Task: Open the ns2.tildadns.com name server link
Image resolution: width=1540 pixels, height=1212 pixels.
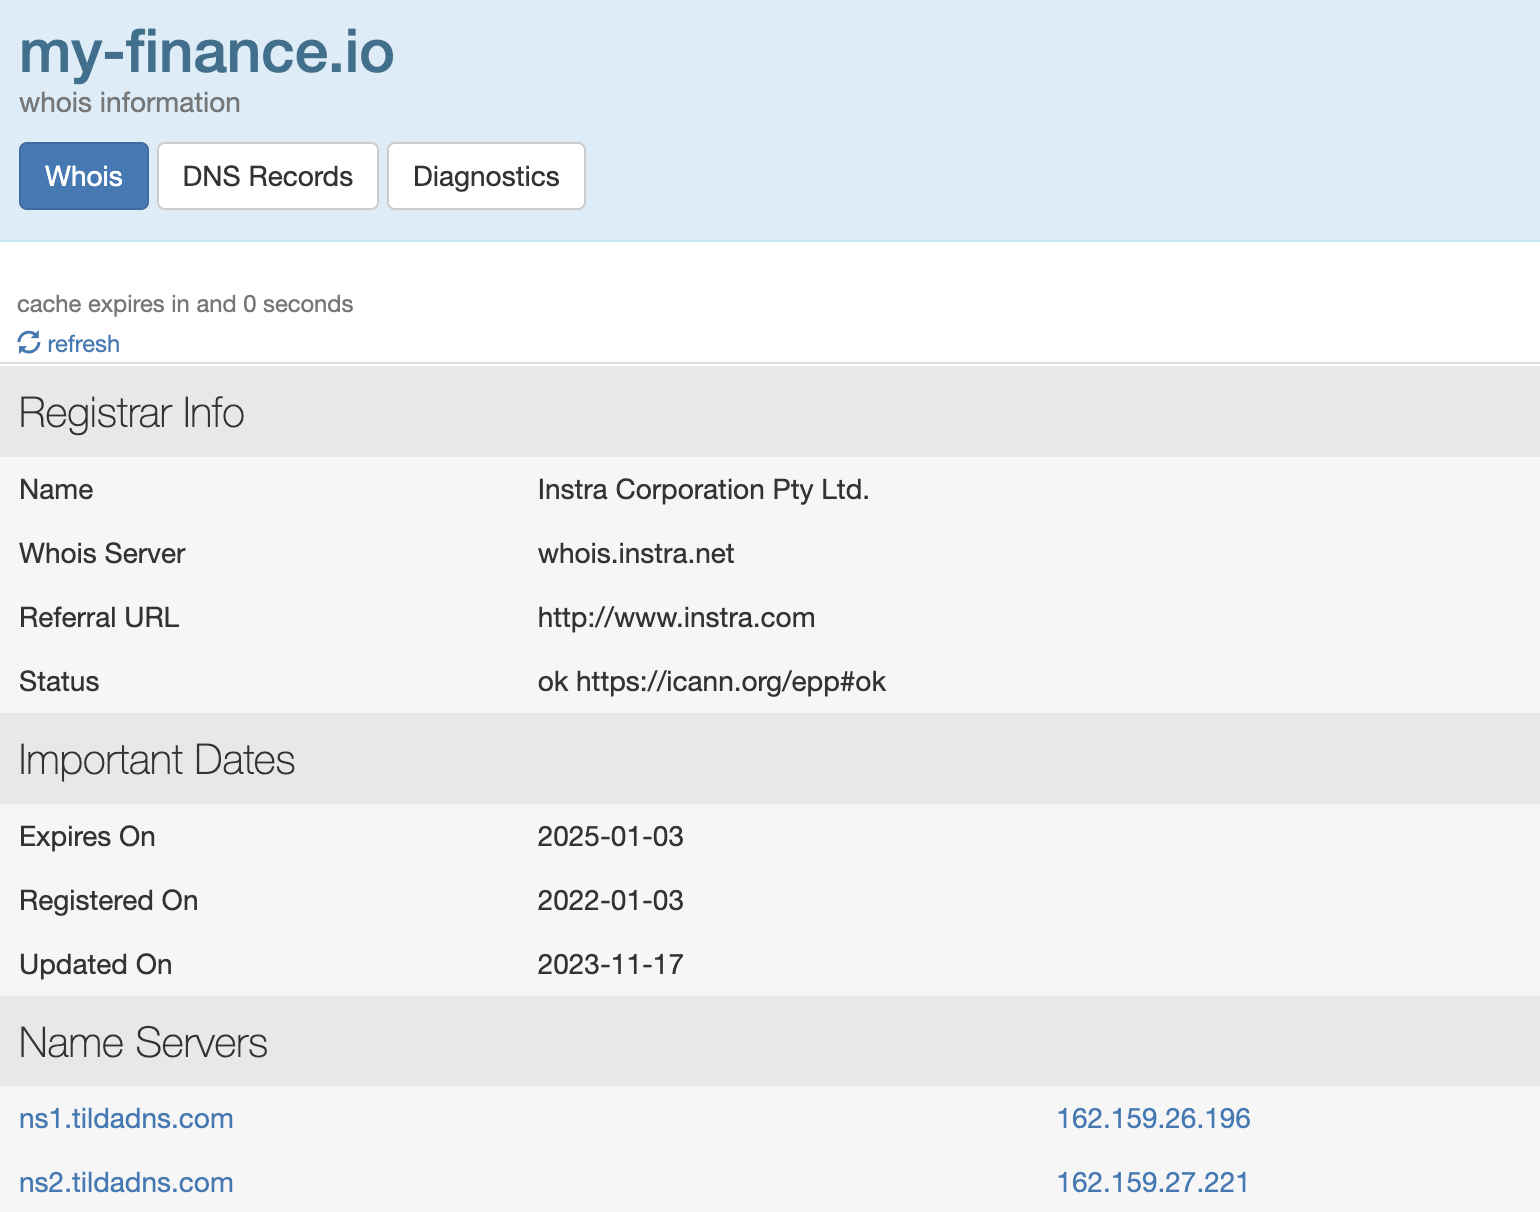Action: tap(126, 1182)
